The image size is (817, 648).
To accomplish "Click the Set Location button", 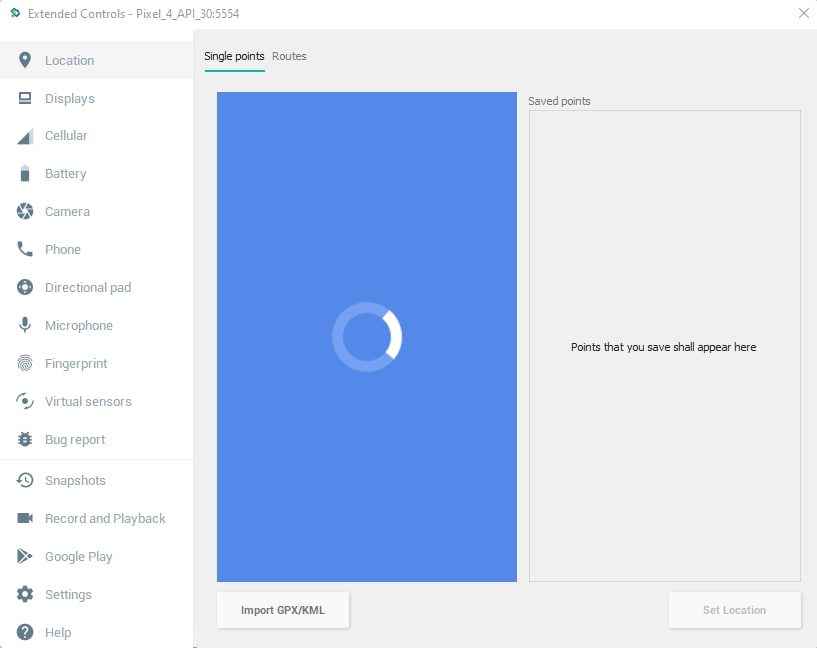I will tap(735, 610).
